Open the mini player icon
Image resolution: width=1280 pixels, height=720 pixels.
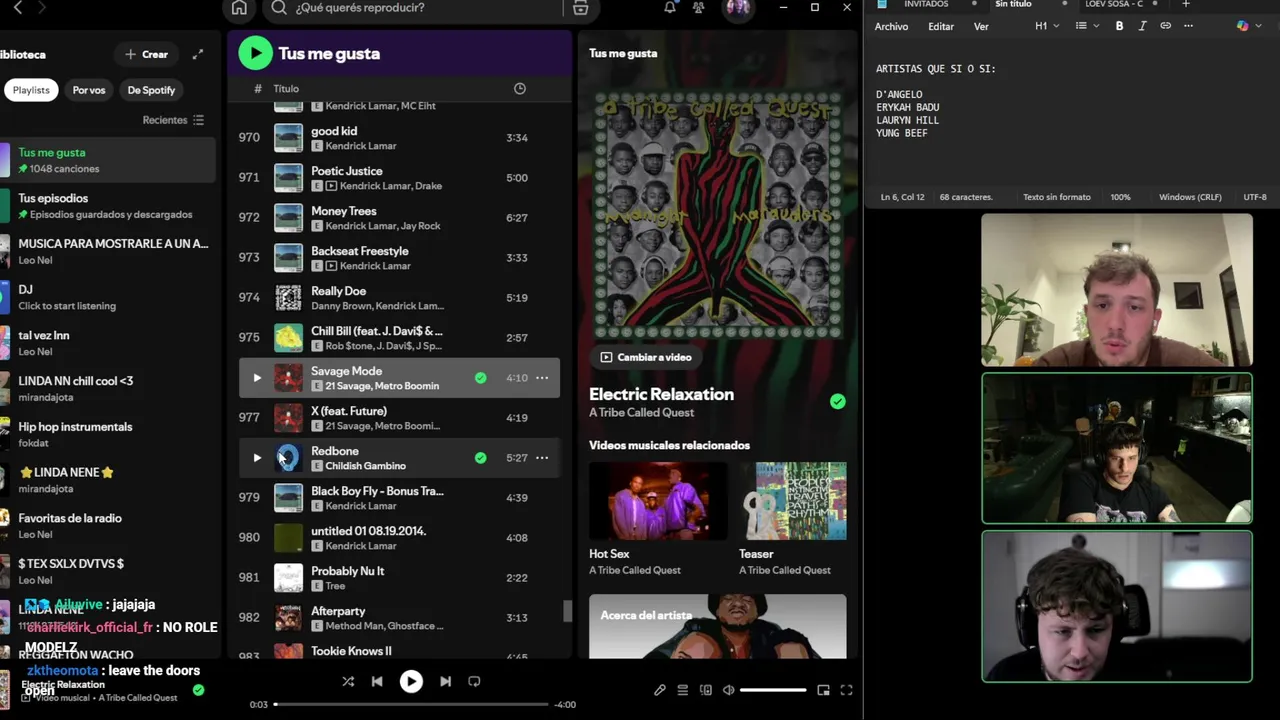click(823, 690)
